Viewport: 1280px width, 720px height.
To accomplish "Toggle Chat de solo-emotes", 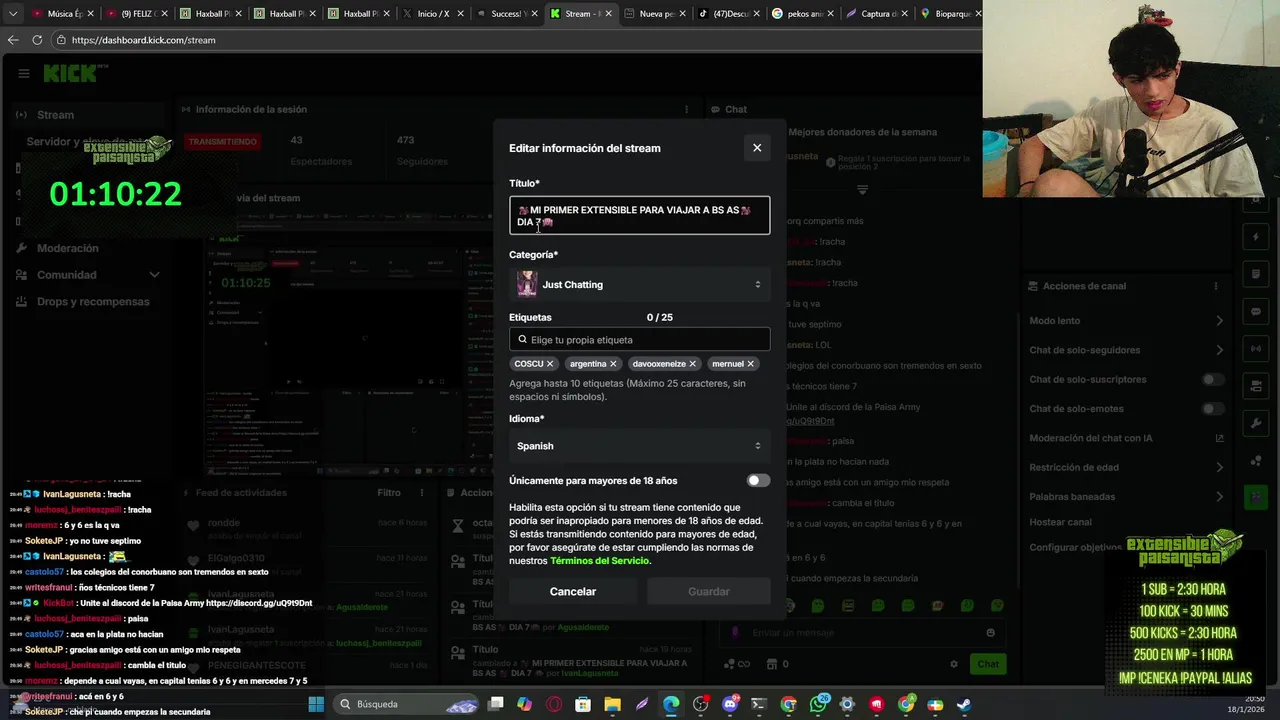I will point(1212,409).
